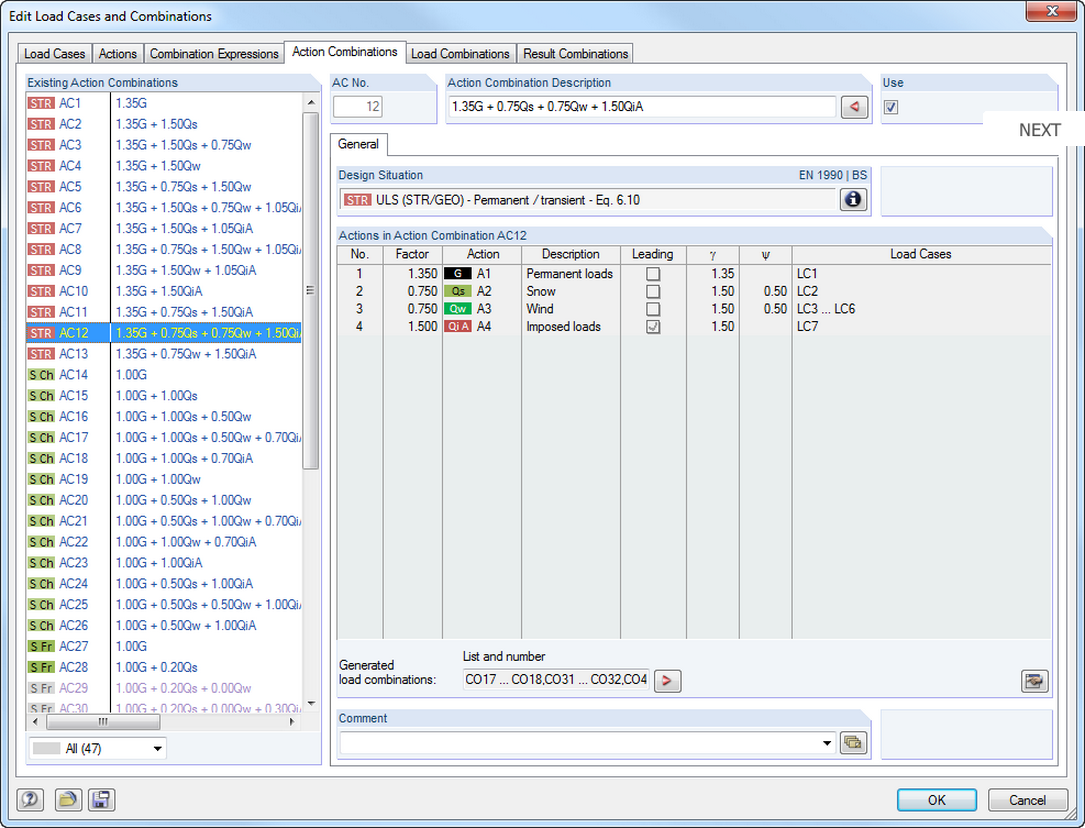Click the Load Cases column header
Screen dimensions: 1085x828
click(921, 255)
